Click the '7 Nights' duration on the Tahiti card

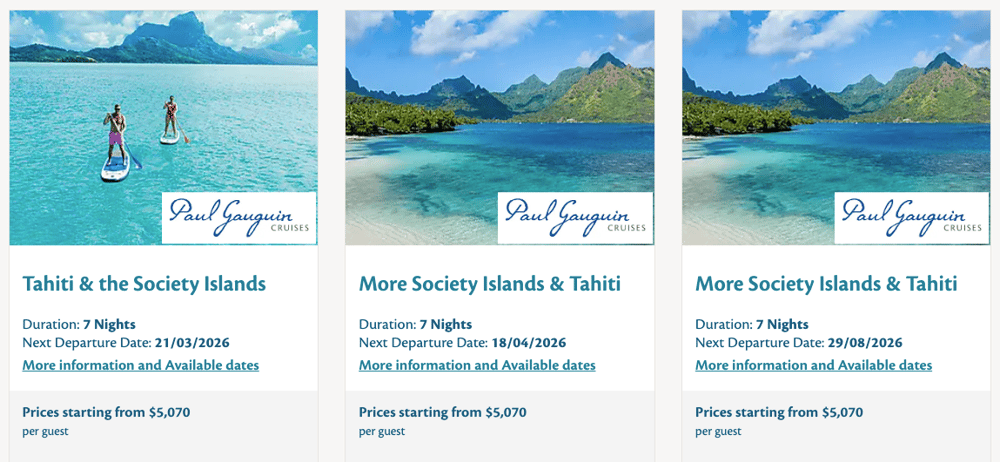(x=109, y=324)
